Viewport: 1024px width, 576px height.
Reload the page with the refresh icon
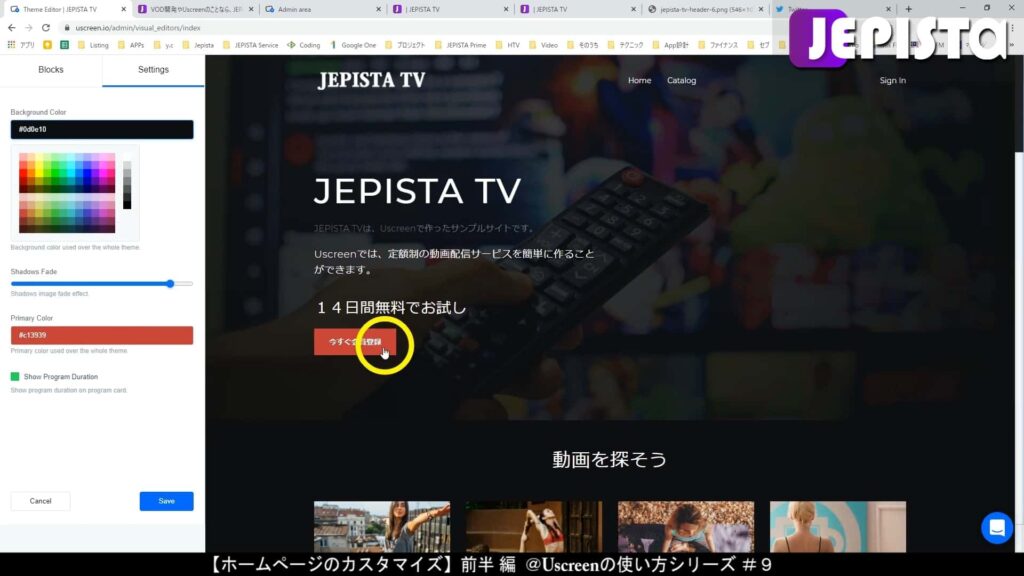(46, 28)
